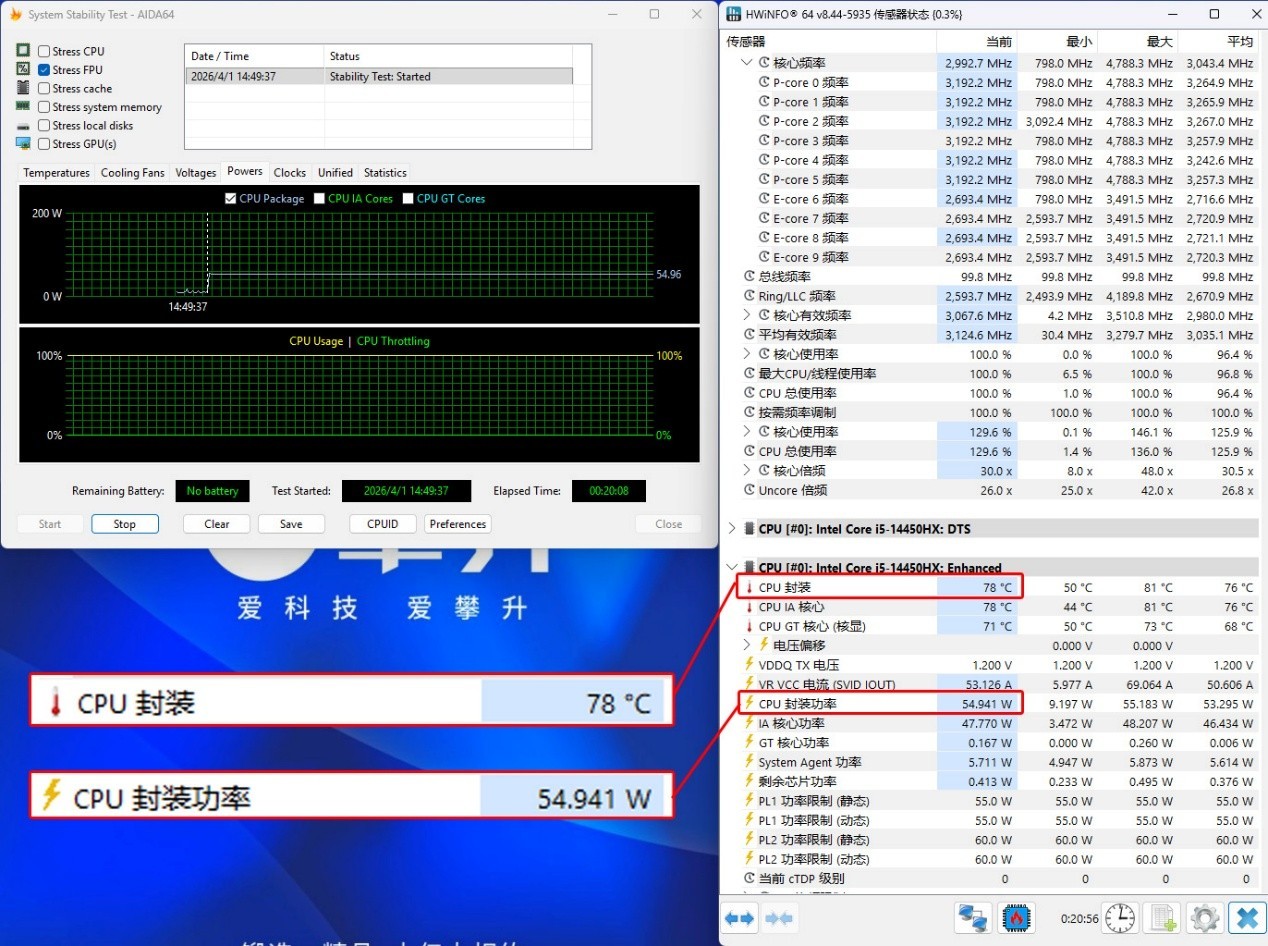Enable Stress GPU(s) checkbox
Screen dimensions: 1268x946
(44, 143)
